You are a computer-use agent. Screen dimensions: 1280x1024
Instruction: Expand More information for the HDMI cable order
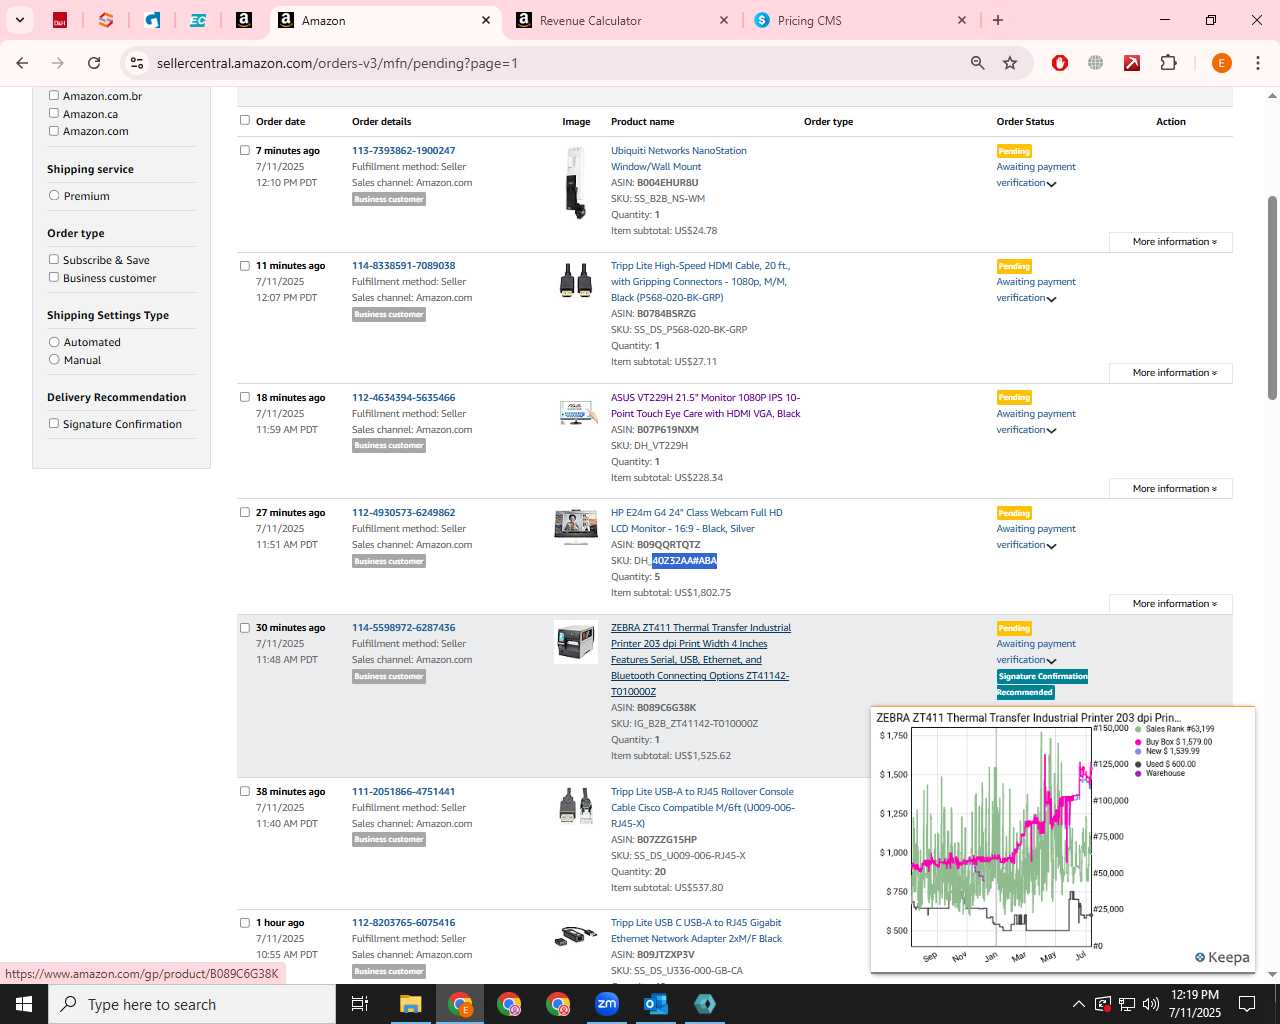pyautogui.click(x=1171, y=373)
